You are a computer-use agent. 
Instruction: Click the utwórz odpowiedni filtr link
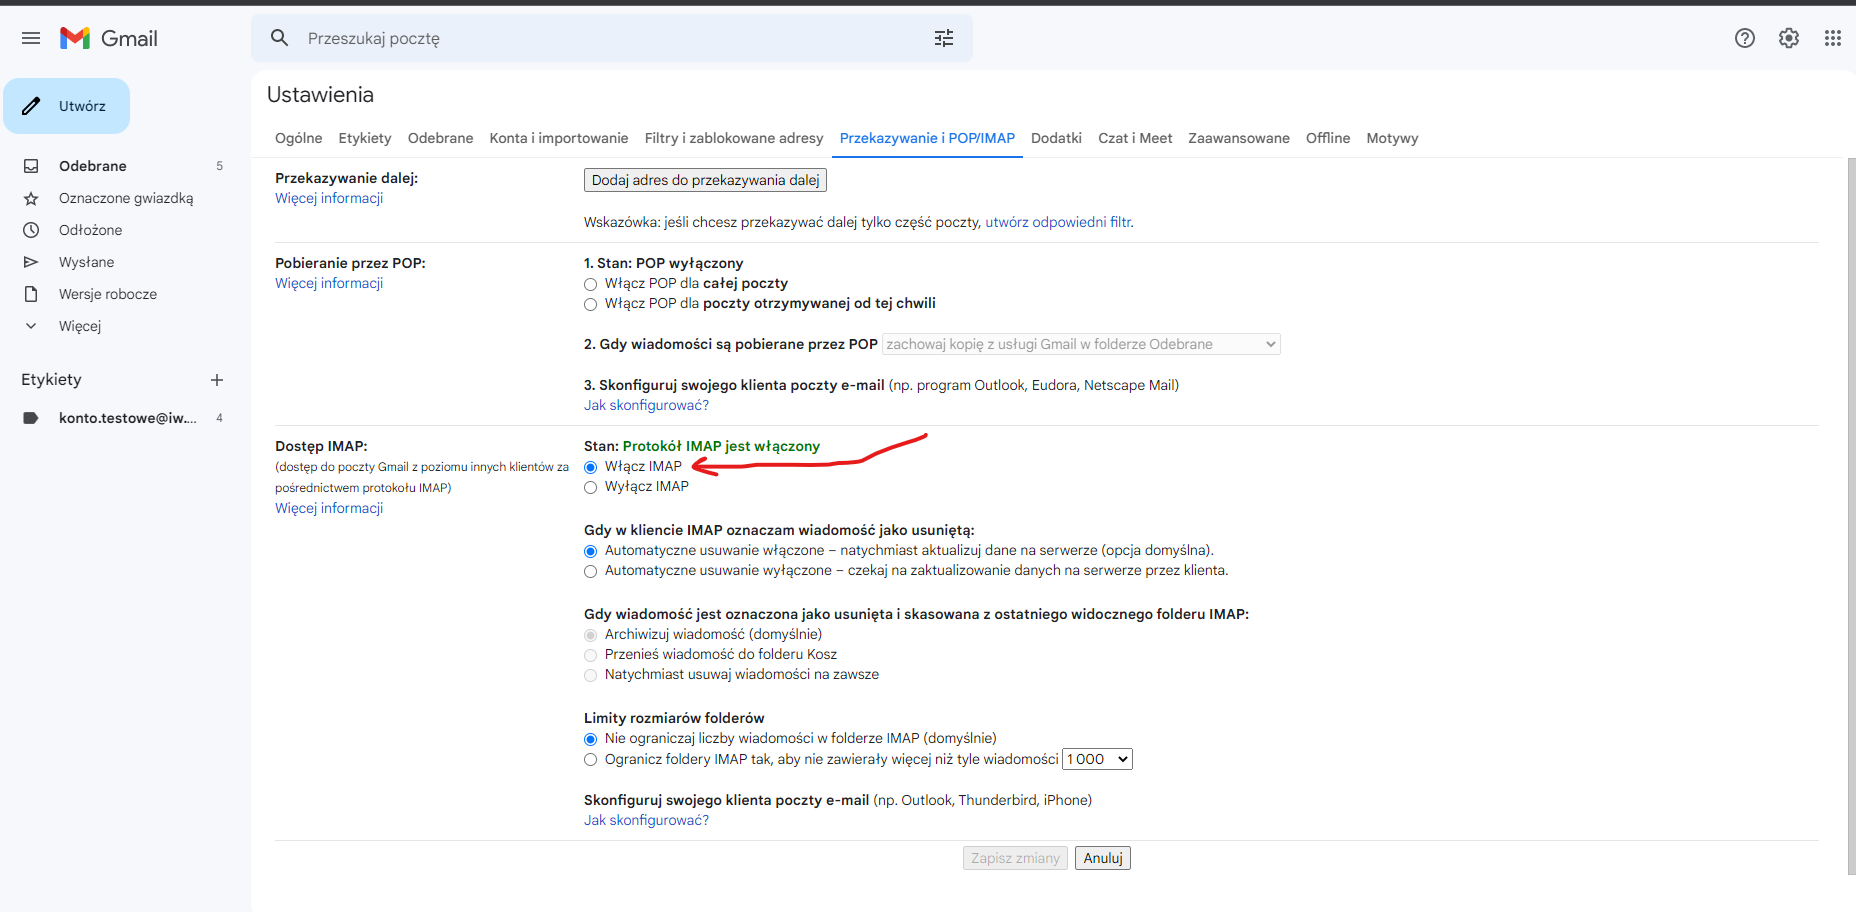[x=1058, y=222]
